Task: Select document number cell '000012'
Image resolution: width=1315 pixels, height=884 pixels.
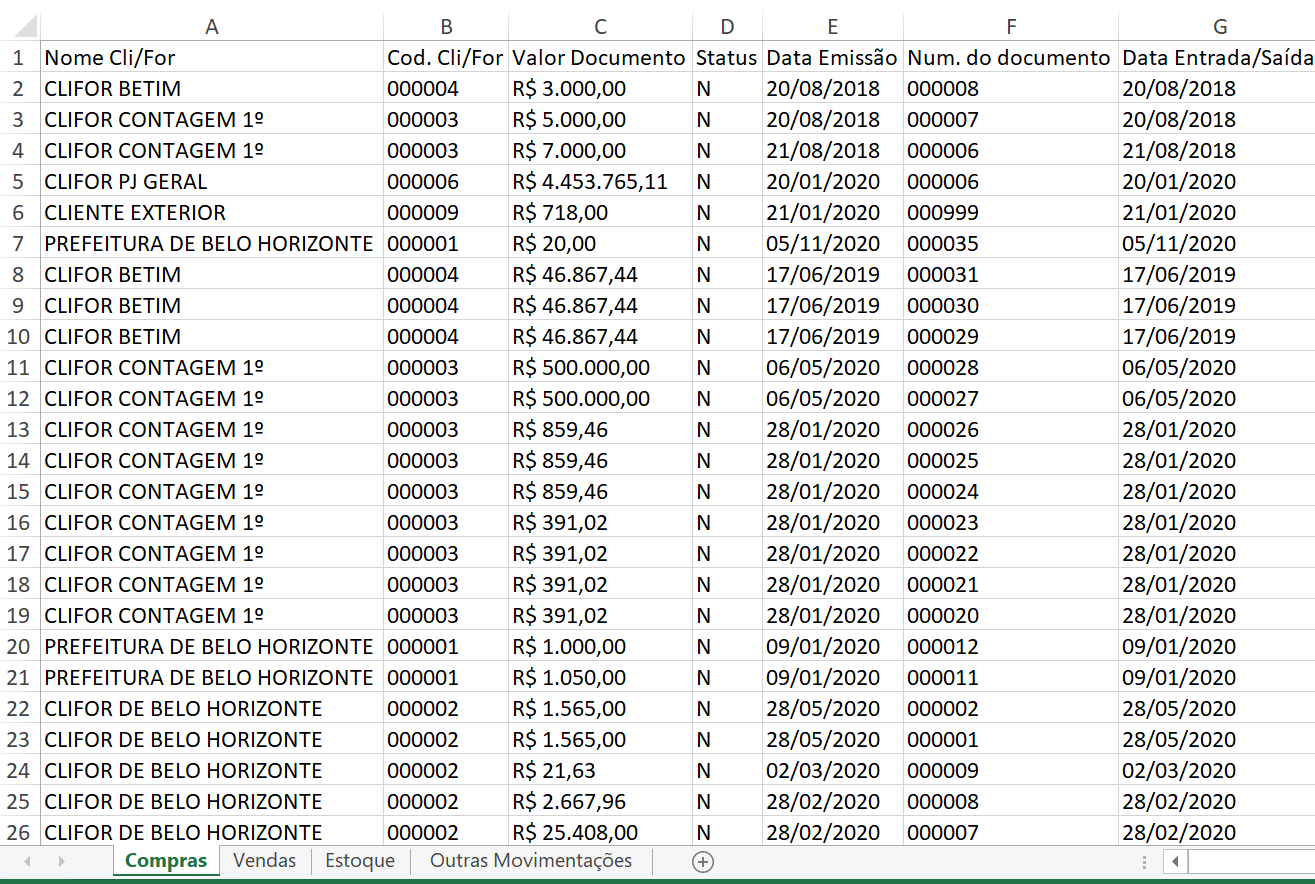Action: tap(1011, 647)
